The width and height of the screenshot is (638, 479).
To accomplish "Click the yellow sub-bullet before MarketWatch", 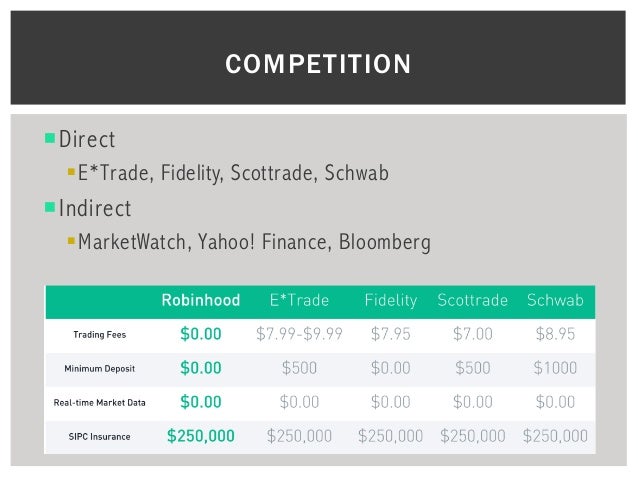I will (70, 242).
